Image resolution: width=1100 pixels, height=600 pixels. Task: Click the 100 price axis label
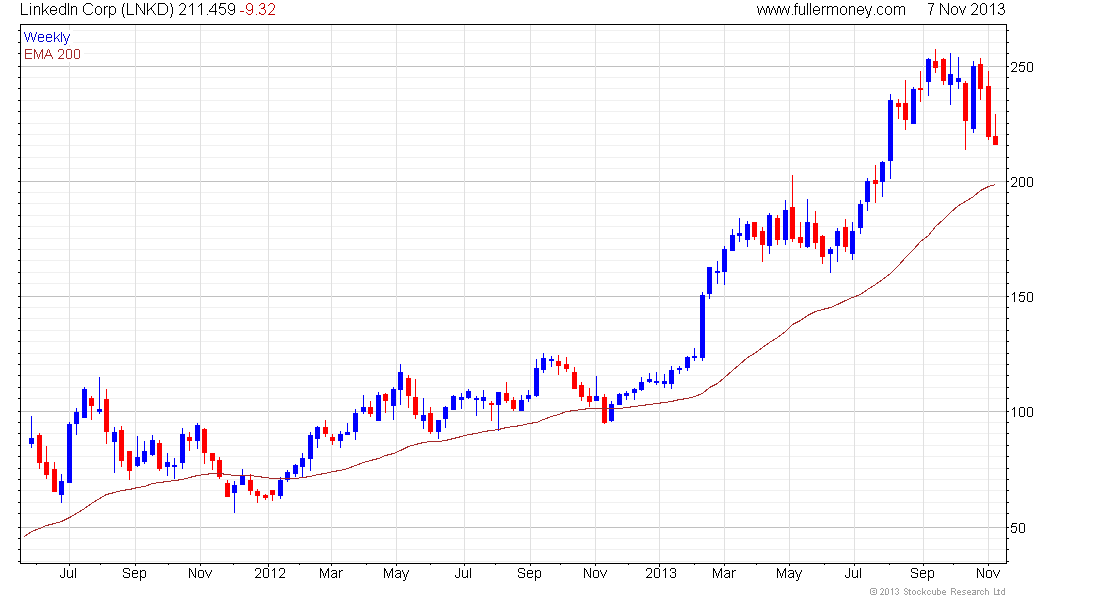[1021, 413]
